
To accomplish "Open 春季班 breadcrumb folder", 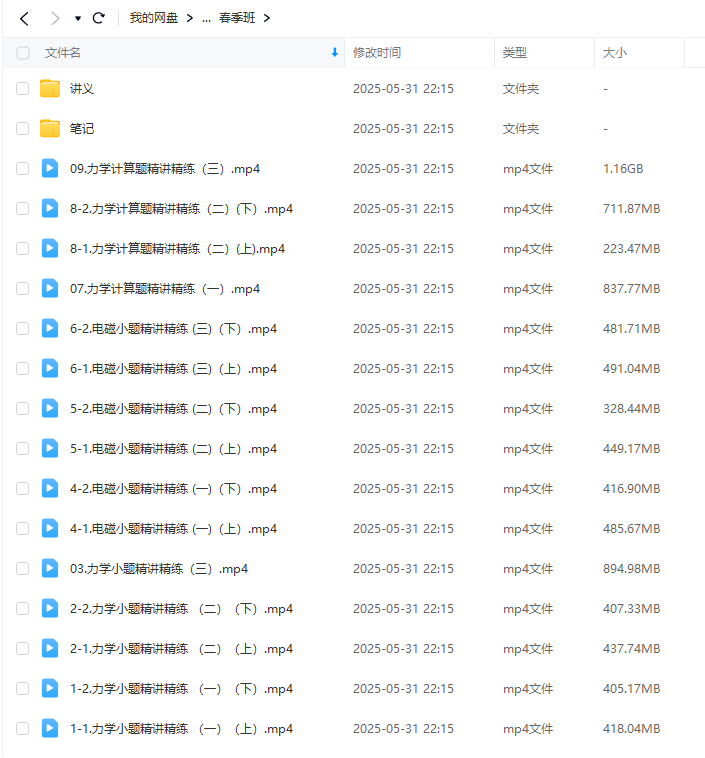I will [237, 18].
